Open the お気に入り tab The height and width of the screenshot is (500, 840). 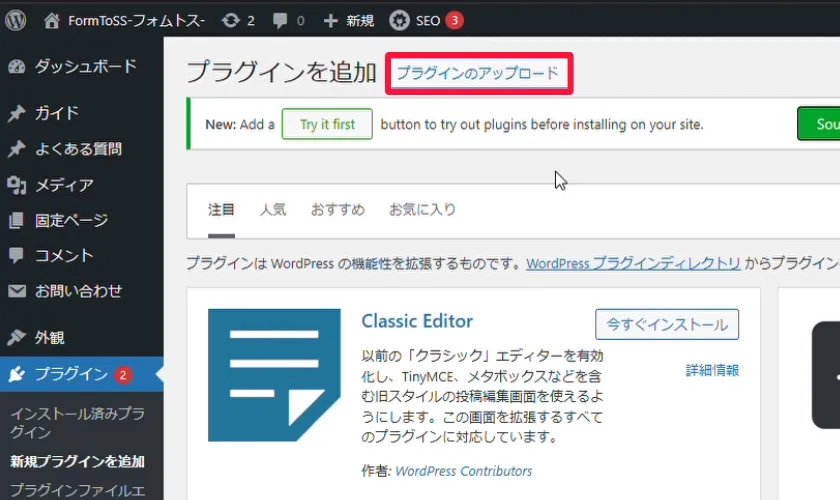(422, 210)
